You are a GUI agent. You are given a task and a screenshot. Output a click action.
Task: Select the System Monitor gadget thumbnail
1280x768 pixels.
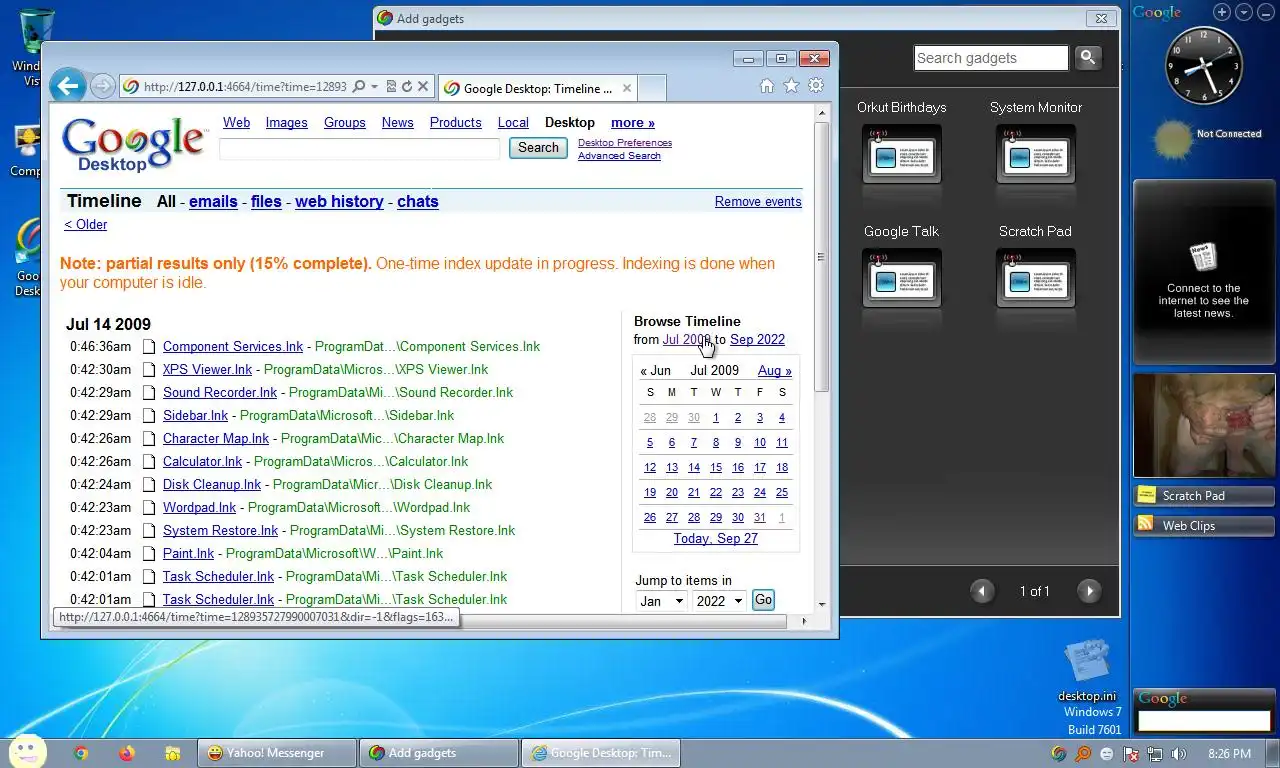coord(1035,155)
